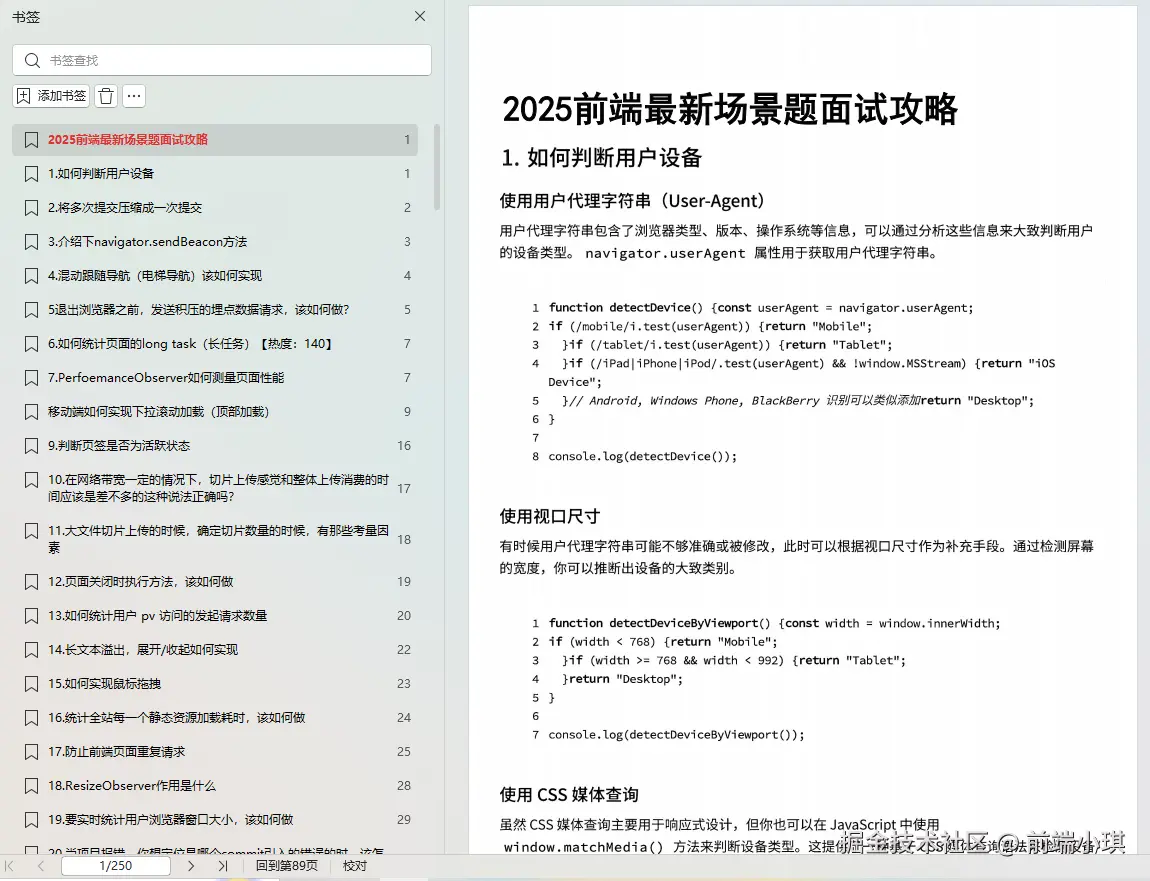Click the bookmarks list scrollbar
The height and width of the screenshot is (881, 1150).
click(x=437, y=167)
